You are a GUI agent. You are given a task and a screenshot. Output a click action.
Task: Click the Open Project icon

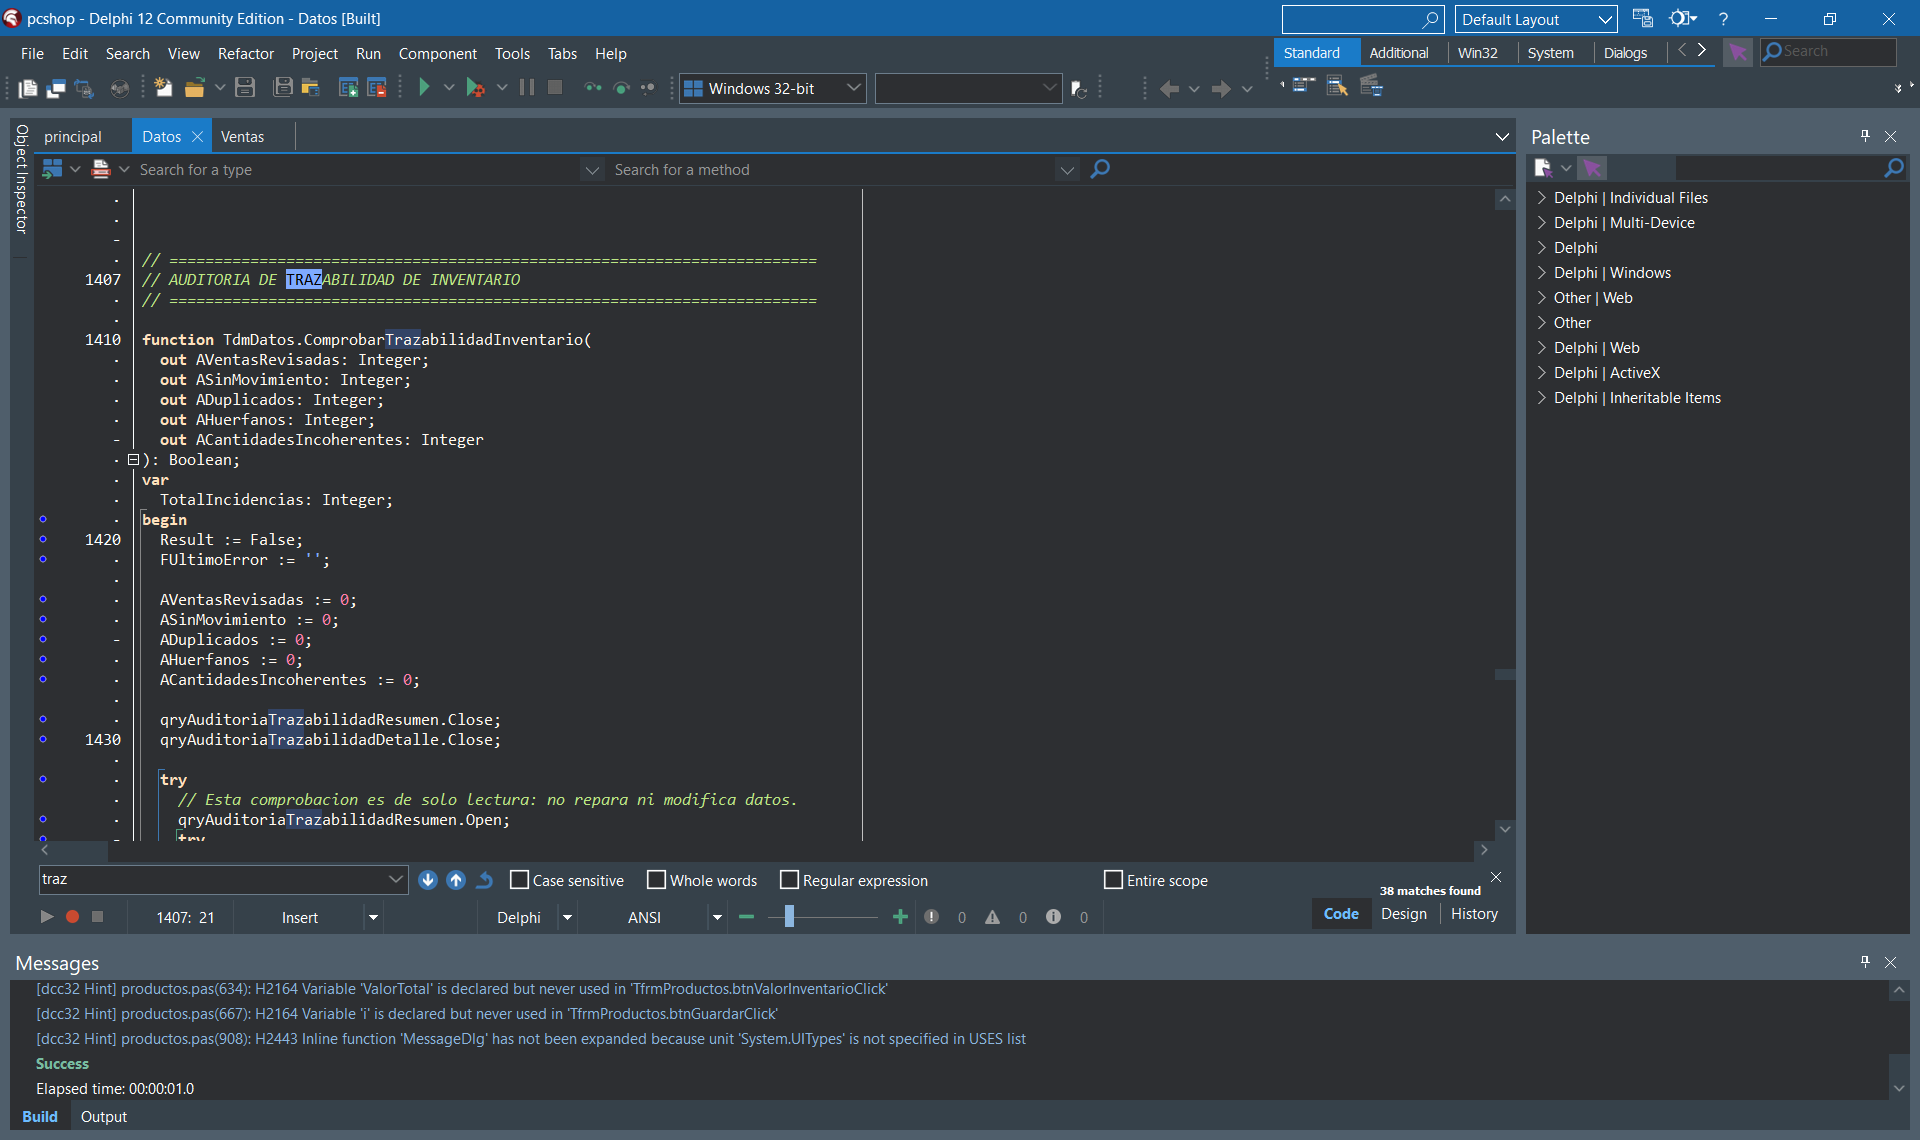tap(311, 88)
